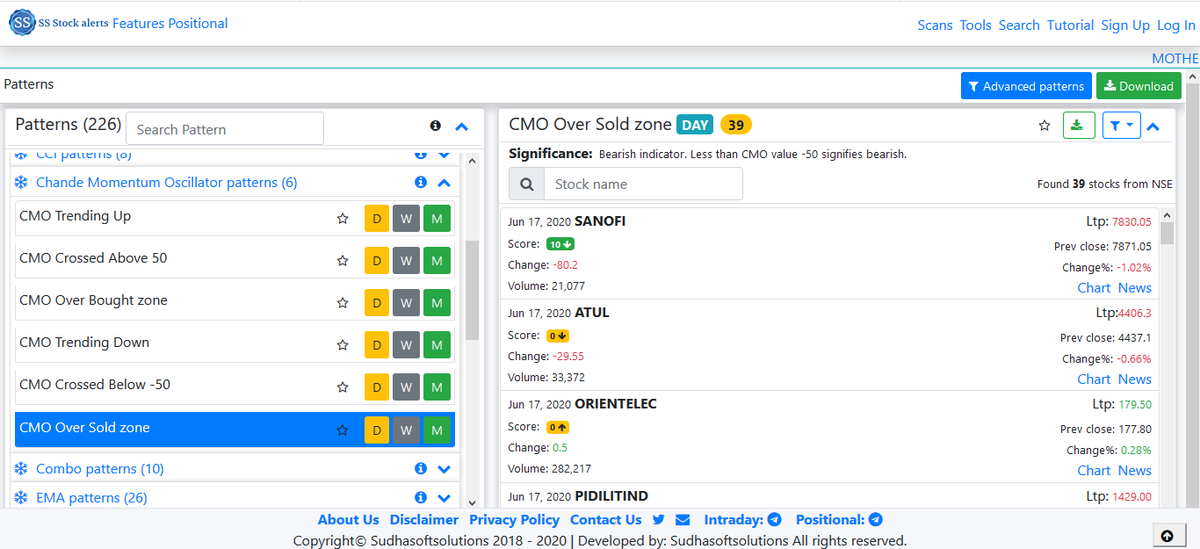Open the filter dropdown in results header
This screenshot has height=549, width=1200.
point(1119,126)
